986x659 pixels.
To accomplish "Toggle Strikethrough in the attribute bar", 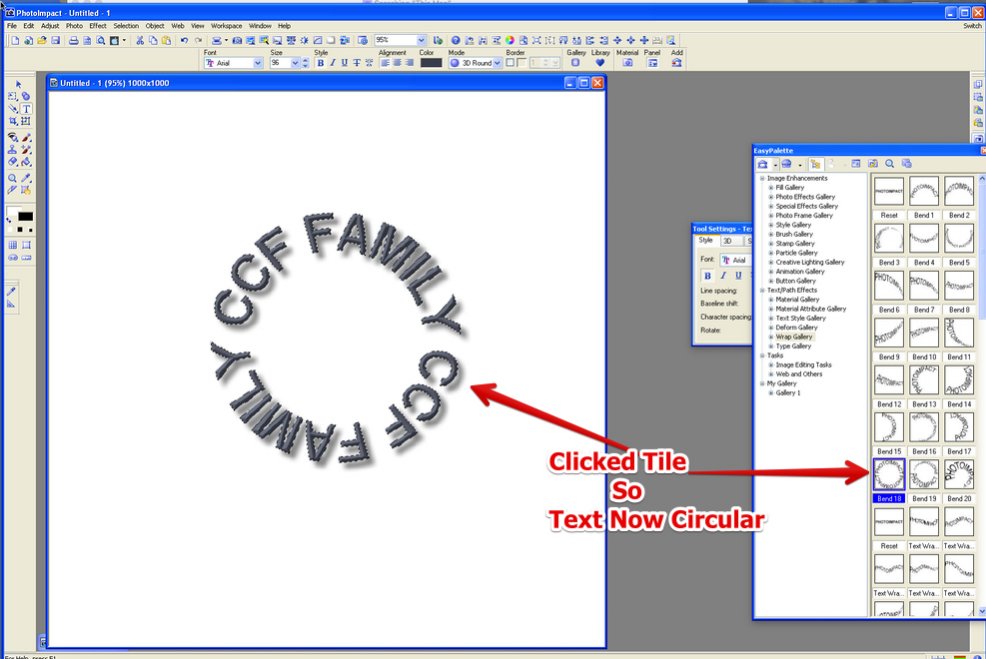I will pyautogui.click(x=357, y=63).
